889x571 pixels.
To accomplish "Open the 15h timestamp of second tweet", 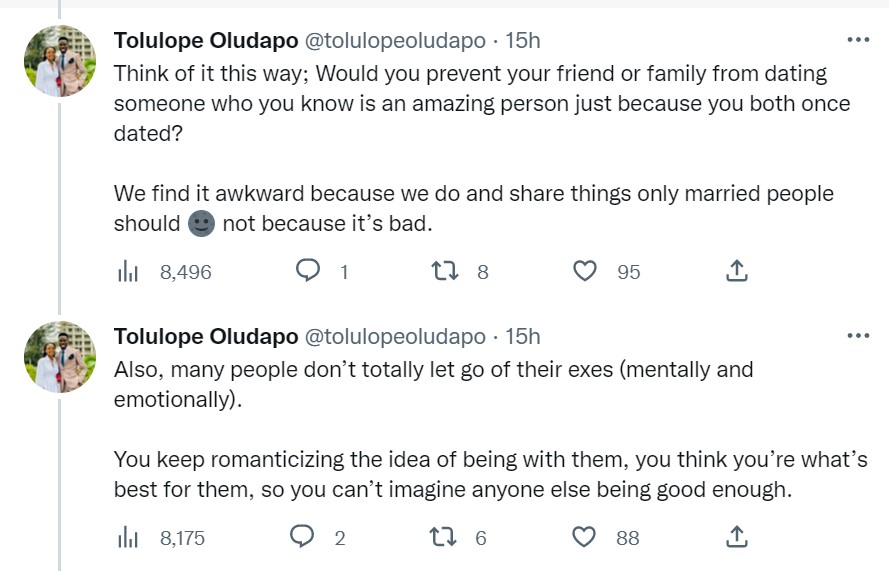I will click(523, 335).
